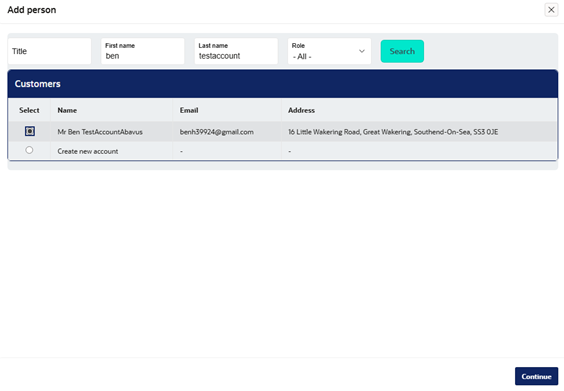Click the Mr Ben TestAccountAbavus name cell
Image resolution: width=564 pixels, height=391 pixels.
(x=100, y=132)
